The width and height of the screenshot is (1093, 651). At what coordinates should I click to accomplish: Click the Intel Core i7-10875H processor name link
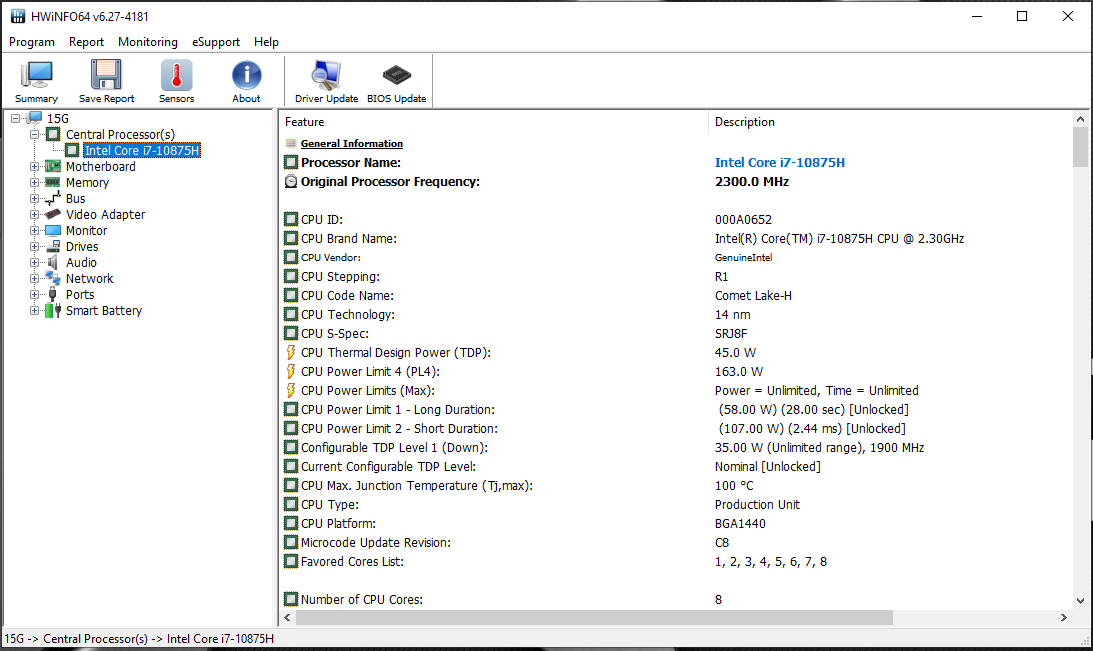[x=781, y=162]
